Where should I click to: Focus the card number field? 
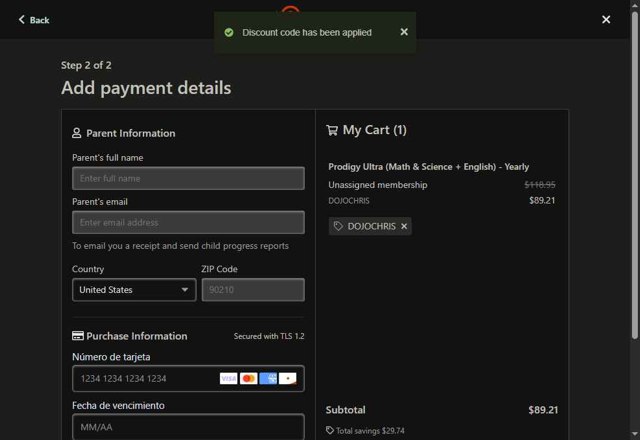point(188,379)
